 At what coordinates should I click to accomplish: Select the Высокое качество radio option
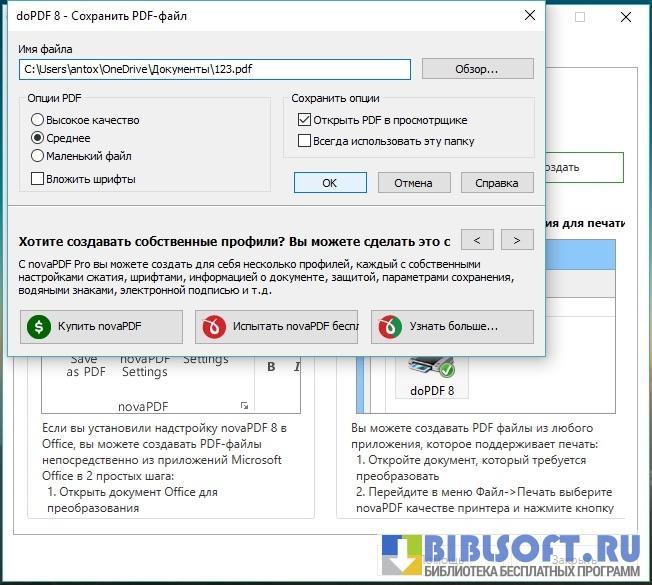[38, 120]
